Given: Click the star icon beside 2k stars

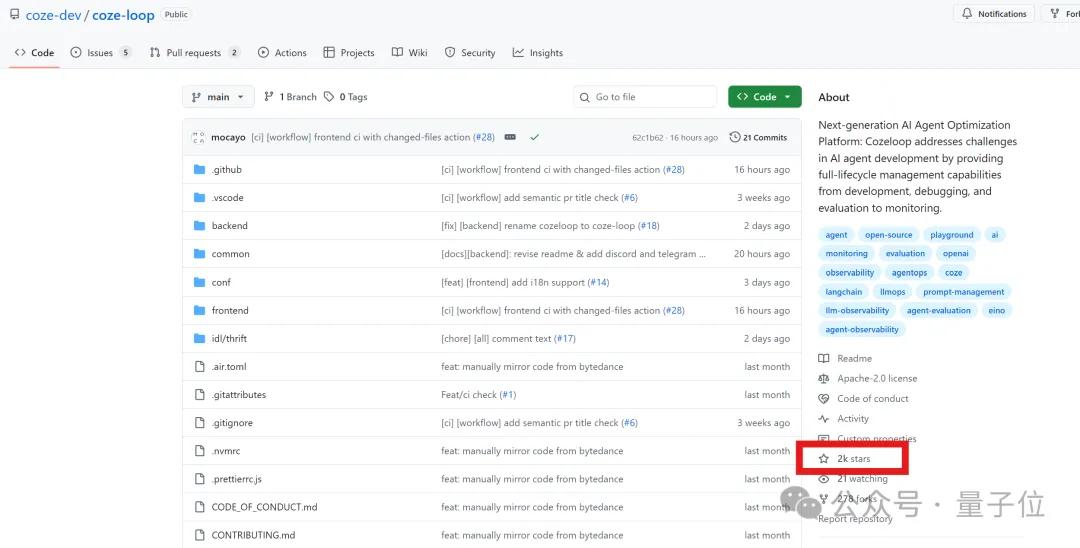Looking at the screenshot, I should [824, 459].
